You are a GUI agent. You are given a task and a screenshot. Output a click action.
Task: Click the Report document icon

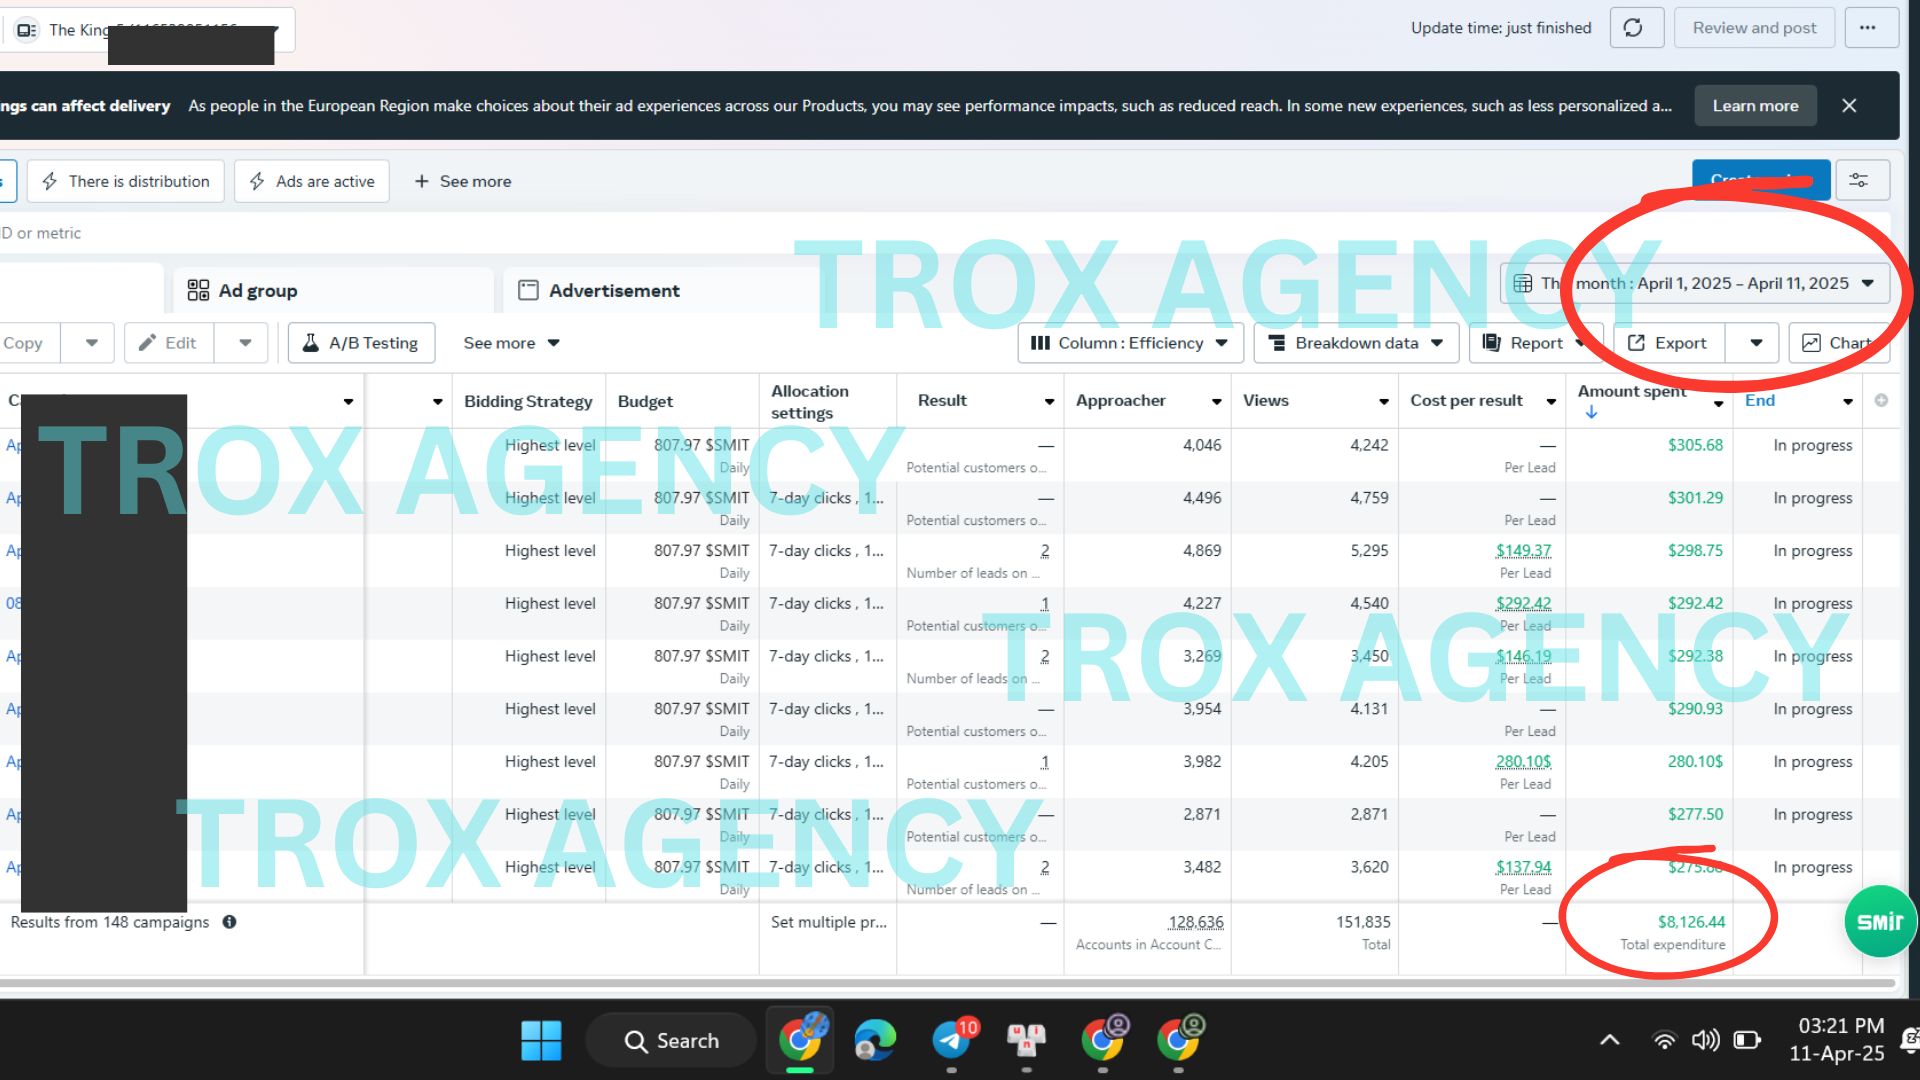pos(1491,343)
